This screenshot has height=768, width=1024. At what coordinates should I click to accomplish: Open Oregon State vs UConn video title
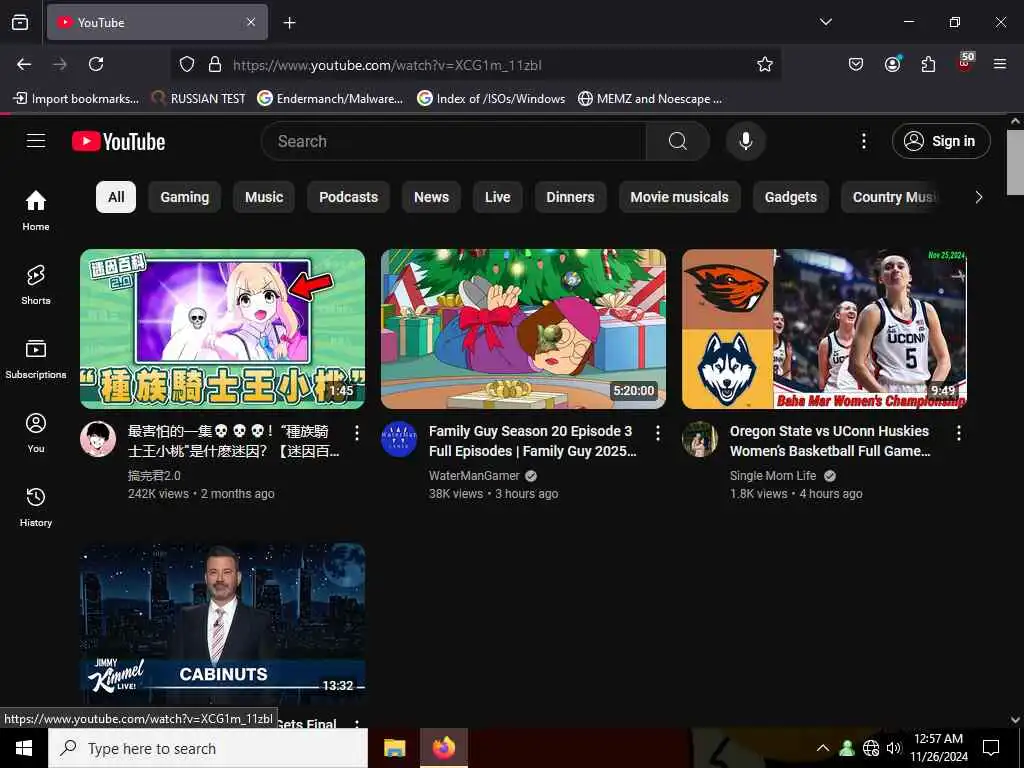(x=830, y=441)
